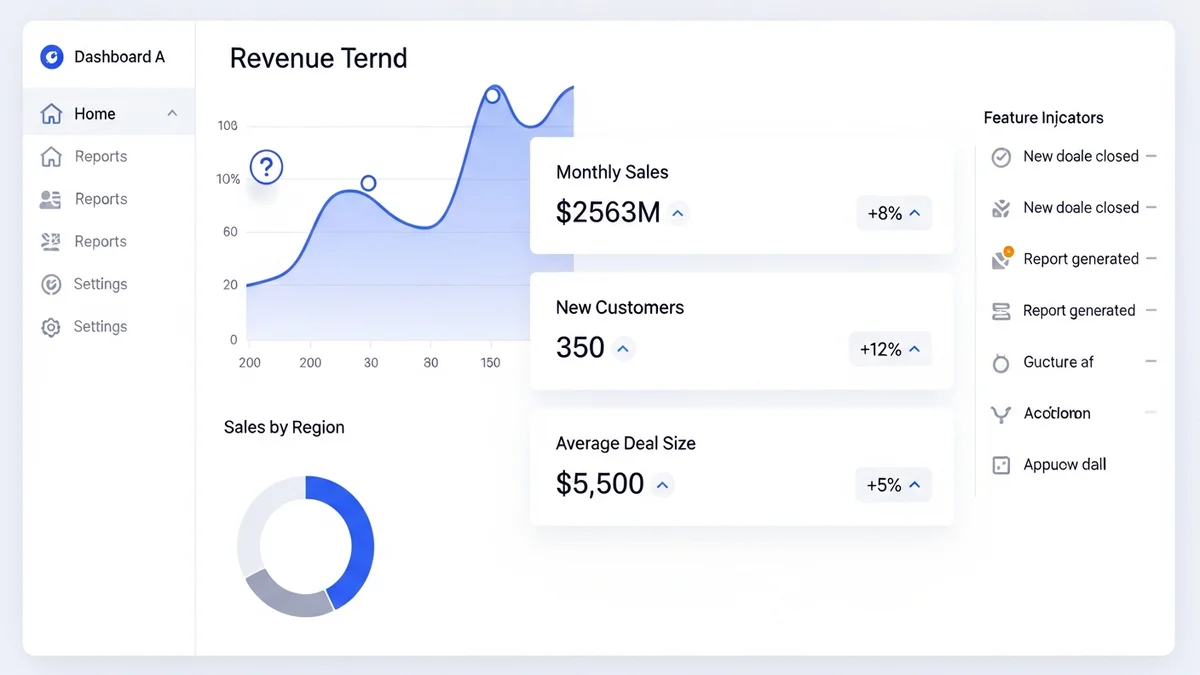Click the circled checkmark activity icon
1200x675 pixels.
tap(1001, 157)
